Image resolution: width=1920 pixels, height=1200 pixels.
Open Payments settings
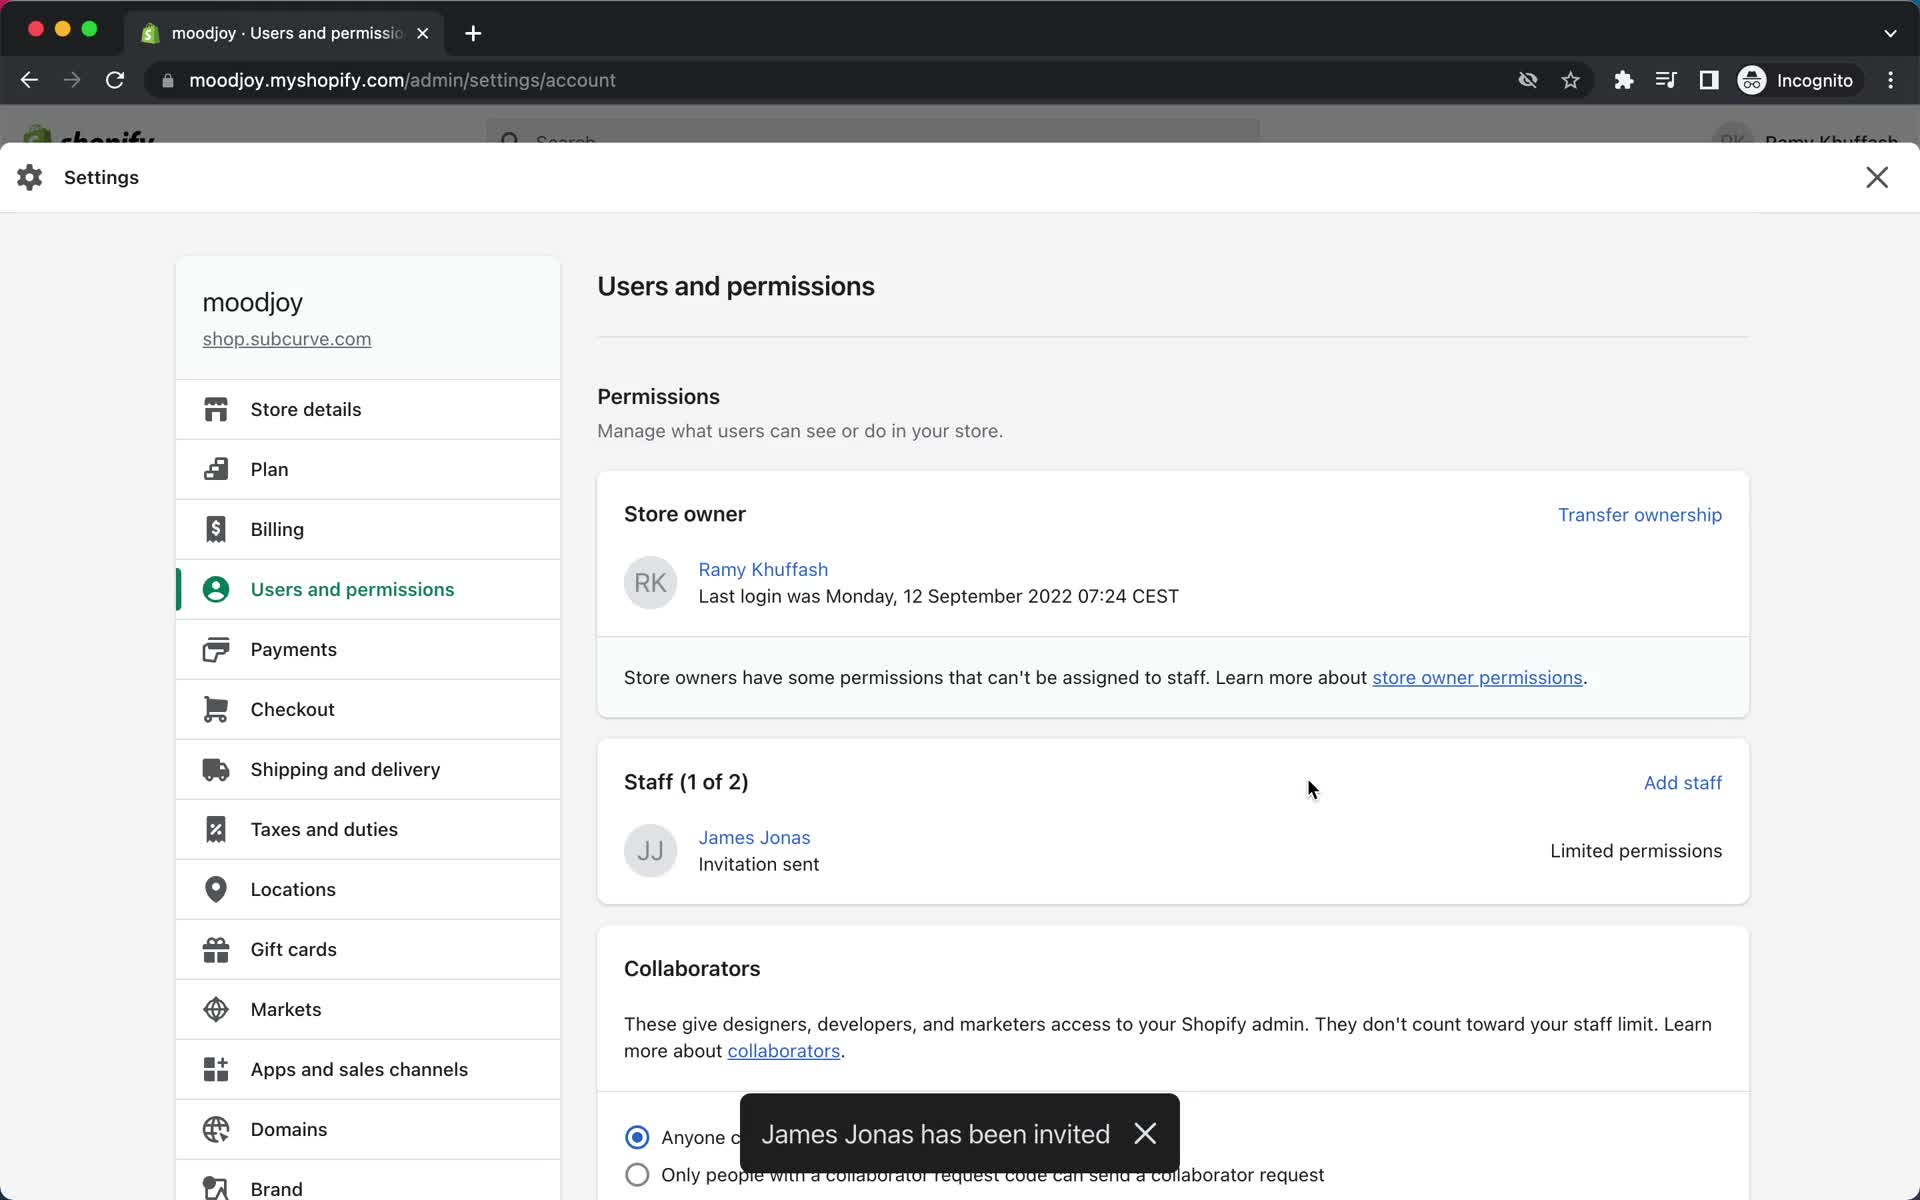click(x=368, y=649)
